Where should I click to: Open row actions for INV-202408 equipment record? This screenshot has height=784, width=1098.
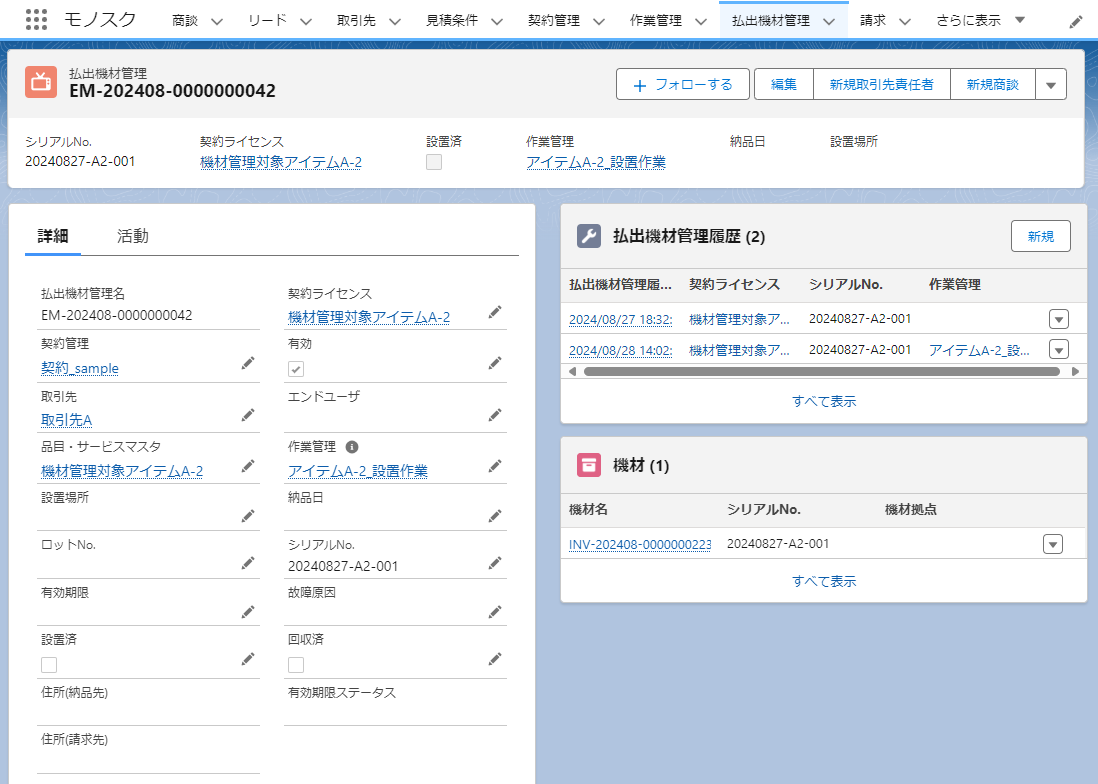coord(1052,544)
